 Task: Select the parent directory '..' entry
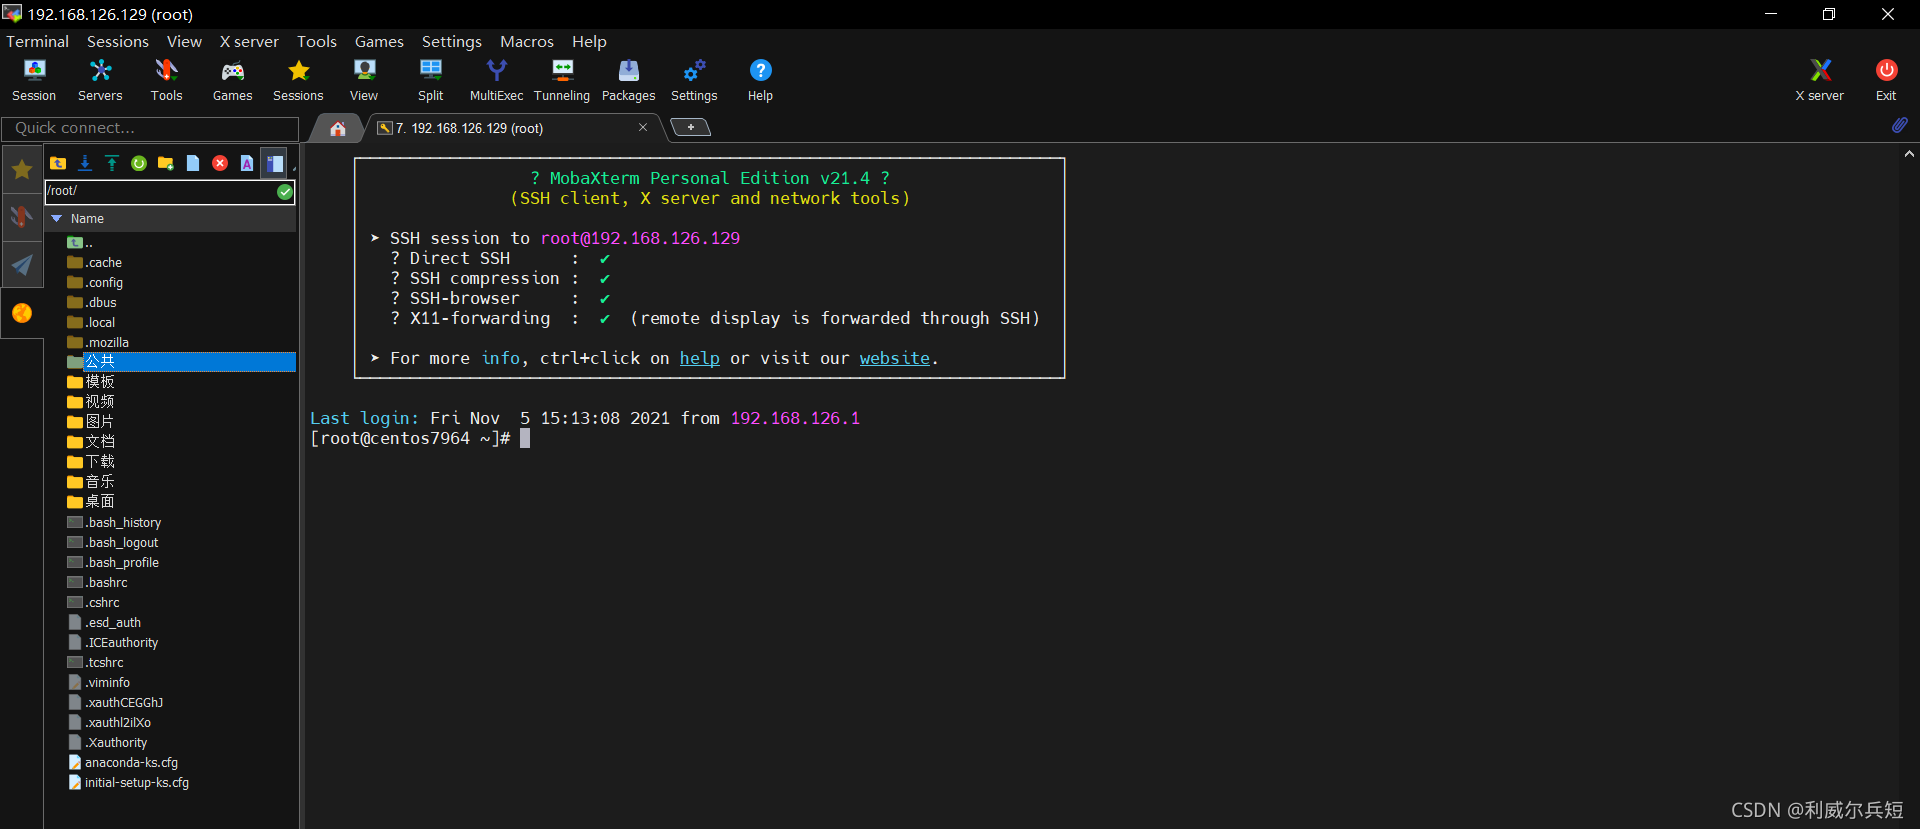pyautogui.click(x=80, y=242)
